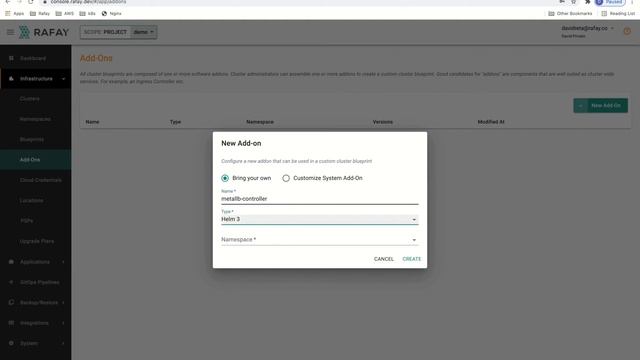Image resolution: width=640 pixels, height=360 pixels.
Task: Click the browser reload icon
Action: tap(31, 2)
